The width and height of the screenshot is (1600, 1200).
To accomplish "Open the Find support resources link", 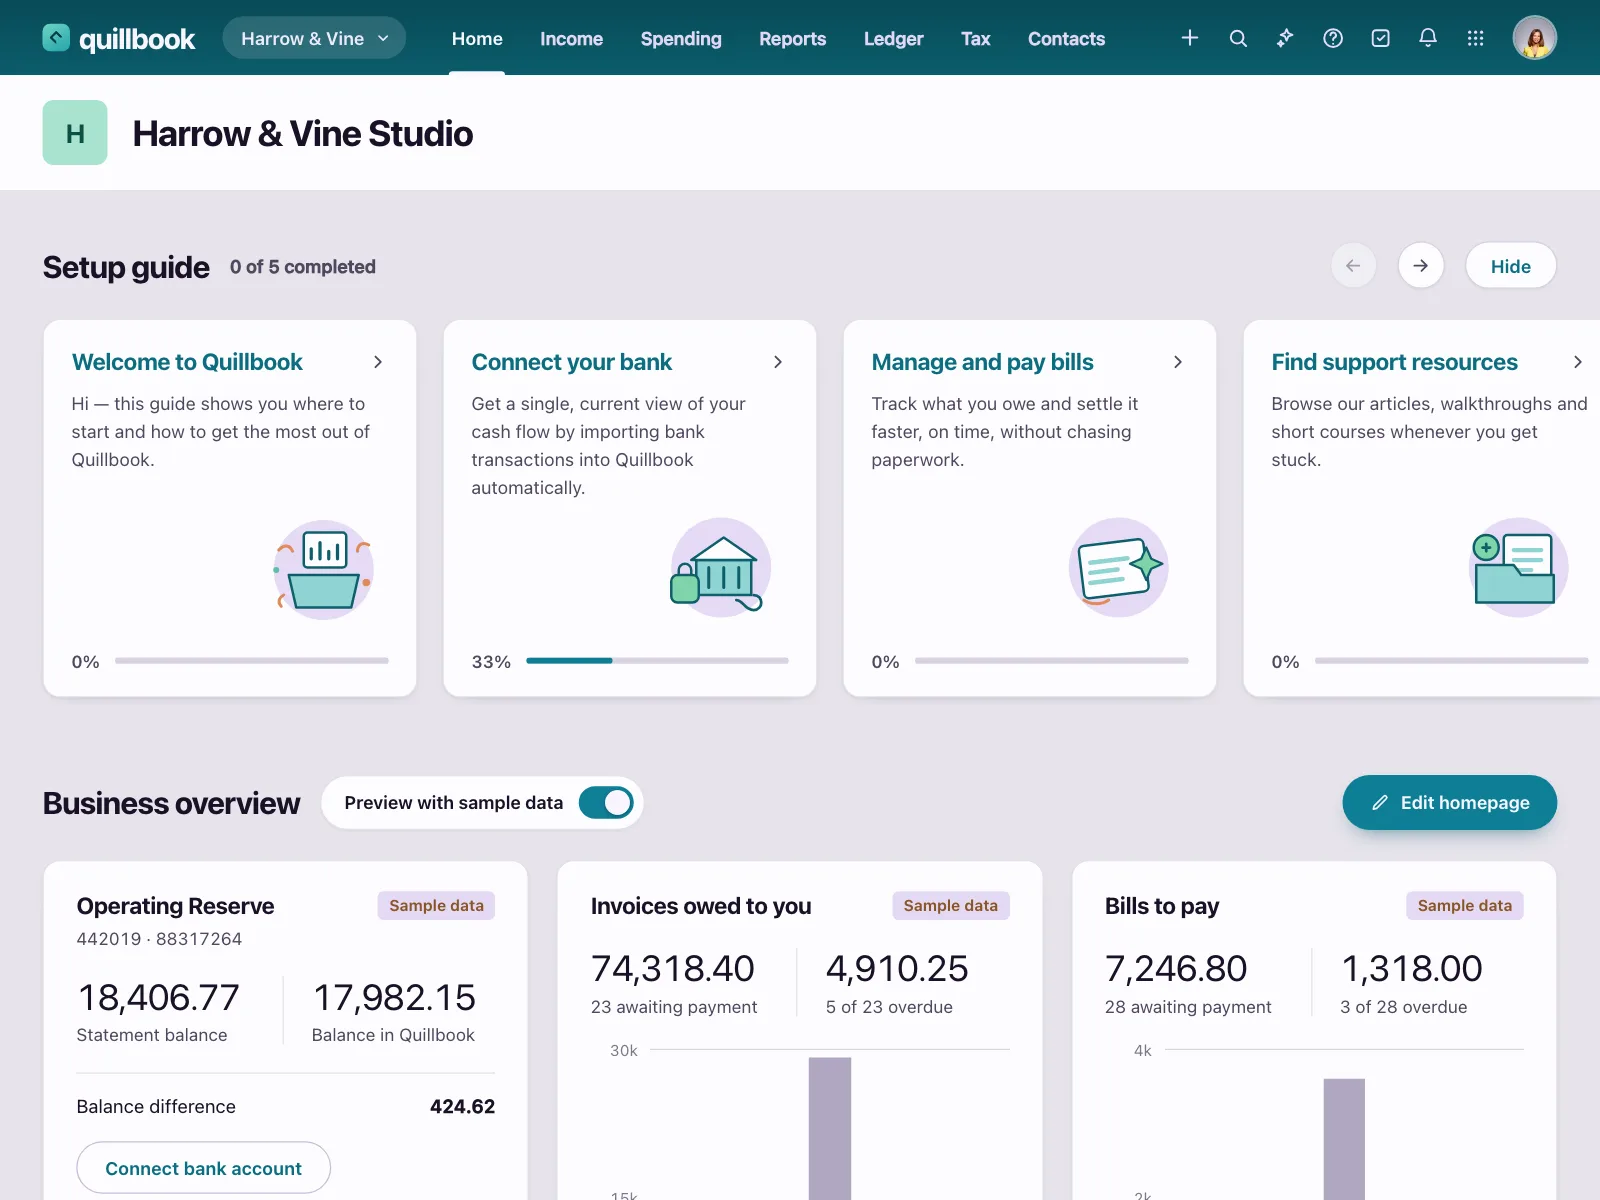I will pos(1395,362).
